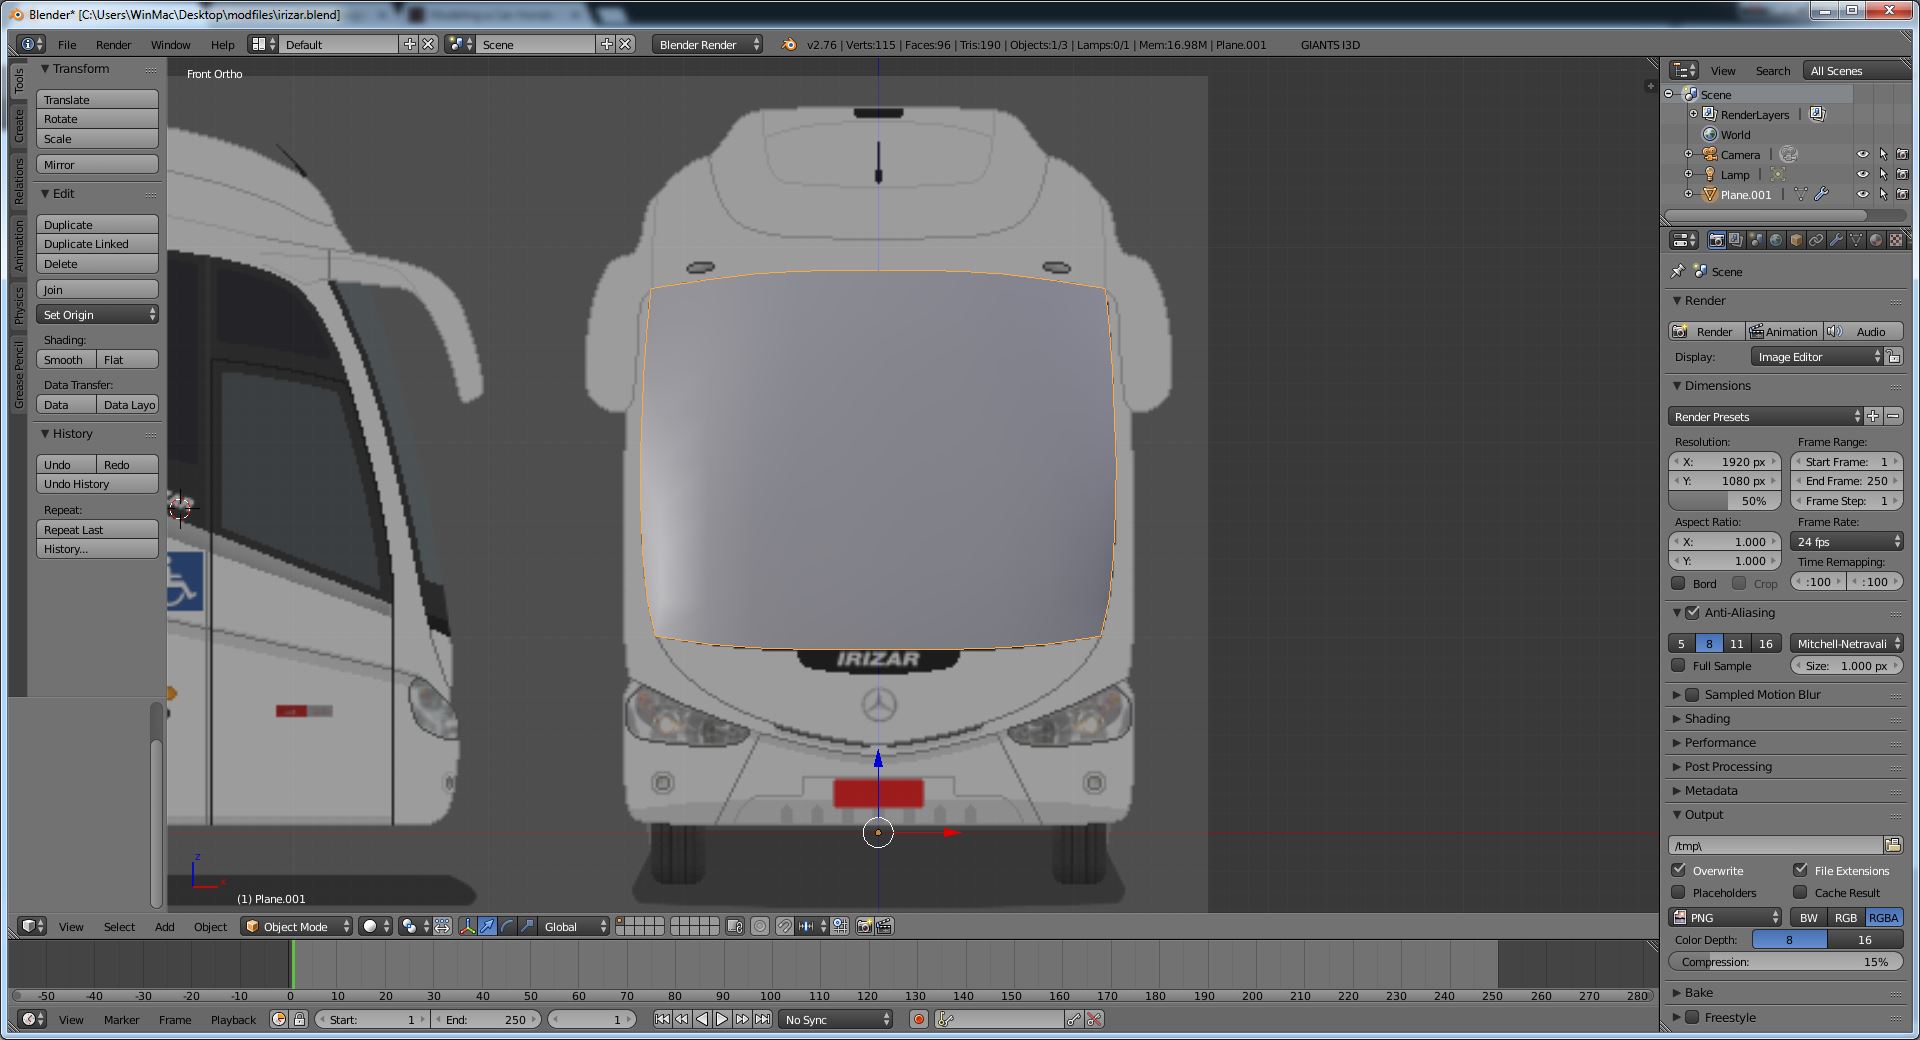Screen dimensions: 1920x1040
Task: Open the World properties tab globe icon
Action: (1776, 240)
